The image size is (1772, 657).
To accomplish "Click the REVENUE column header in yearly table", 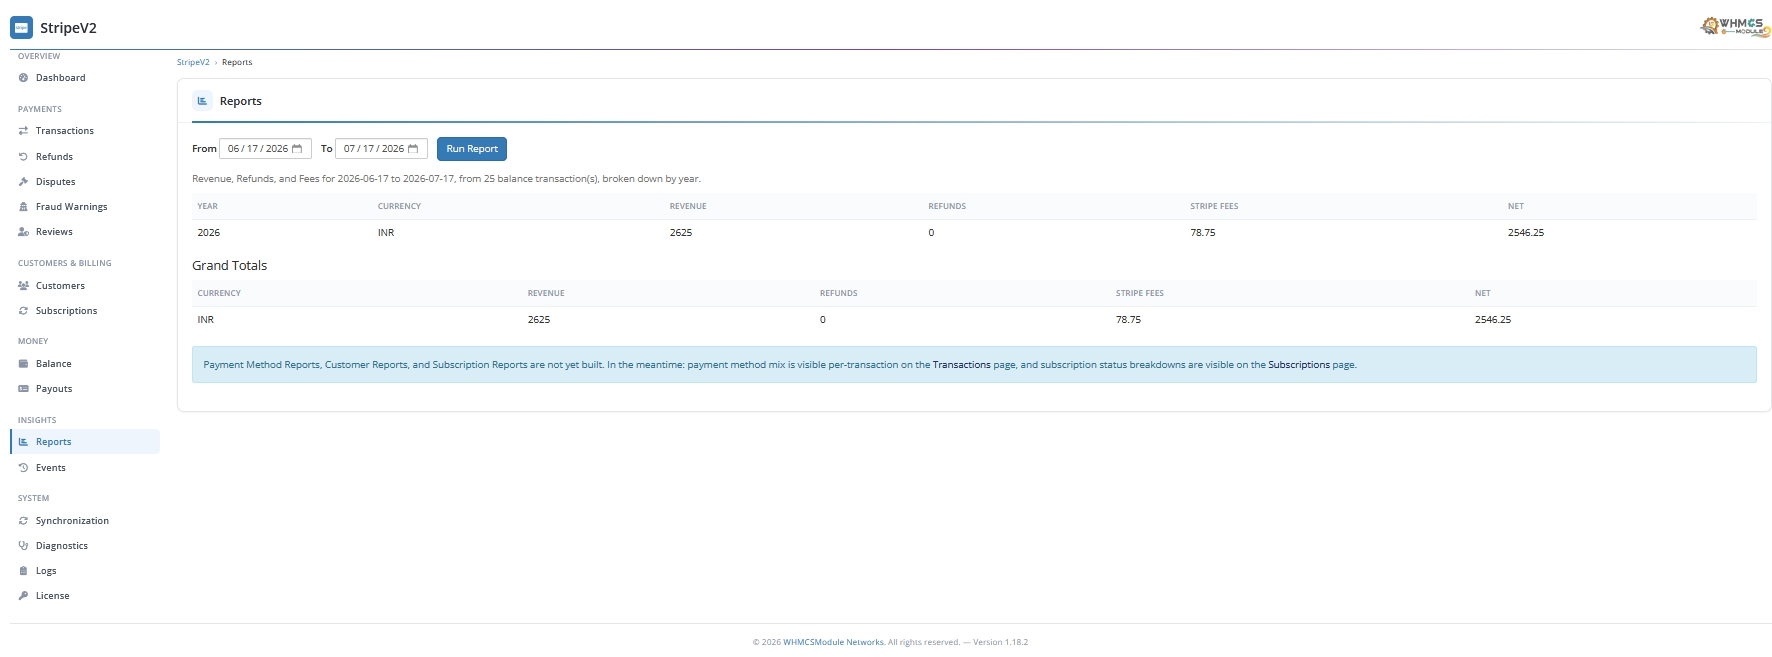I will click(688, 206).
